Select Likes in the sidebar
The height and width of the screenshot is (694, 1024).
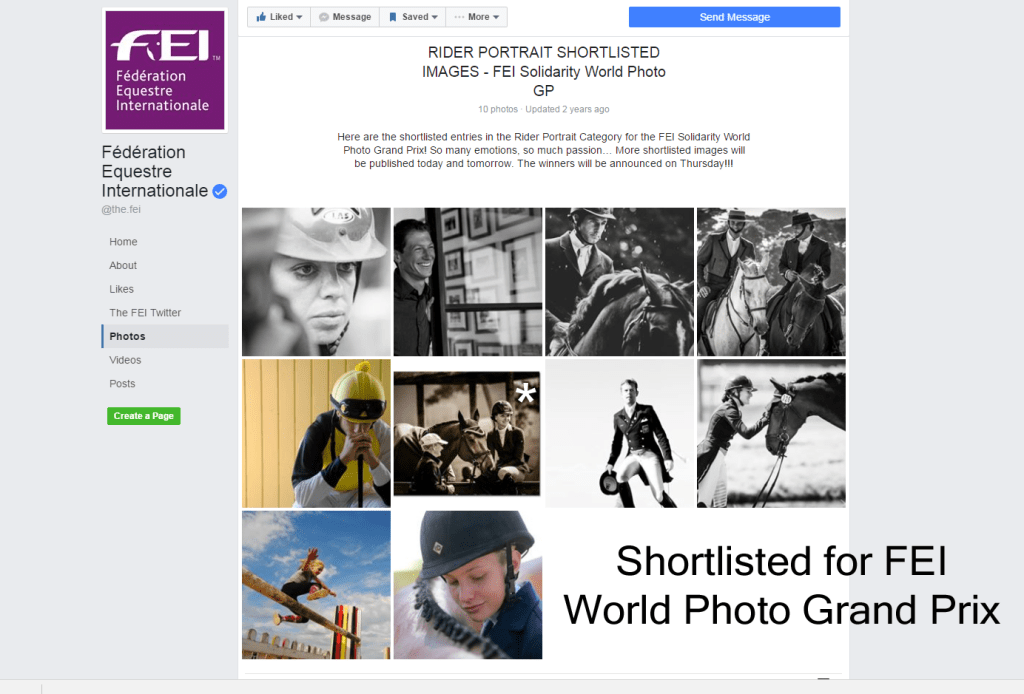pos(121,289)
